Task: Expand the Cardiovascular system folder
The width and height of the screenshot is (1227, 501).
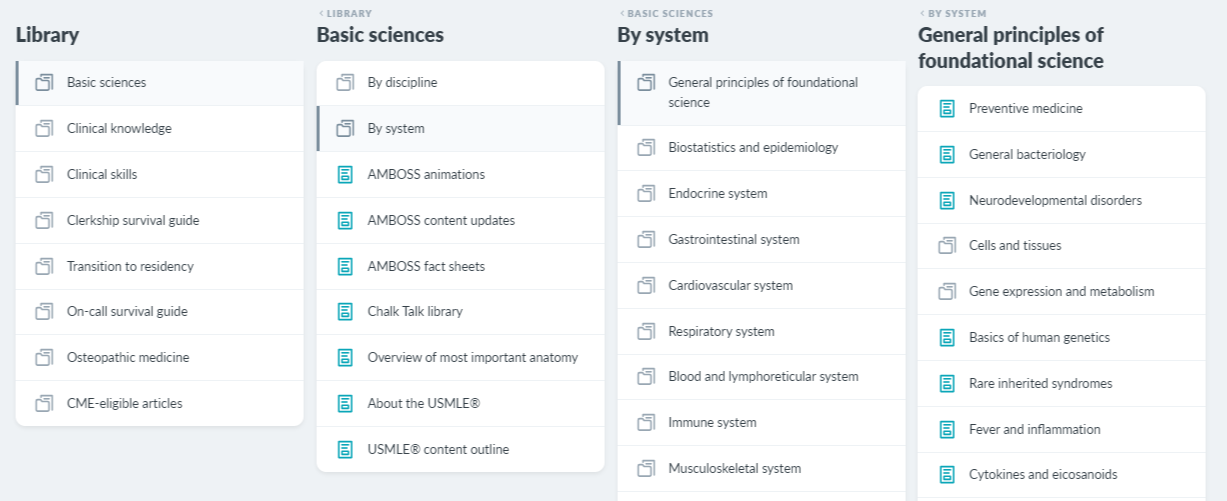Action: [762, 285]
